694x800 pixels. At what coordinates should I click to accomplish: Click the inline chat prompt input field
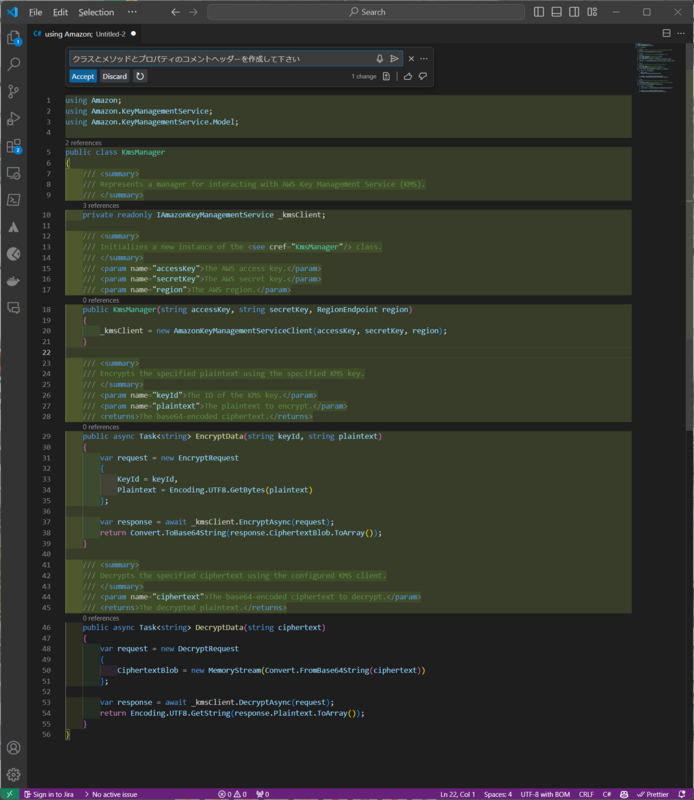[x=222, y=59]
